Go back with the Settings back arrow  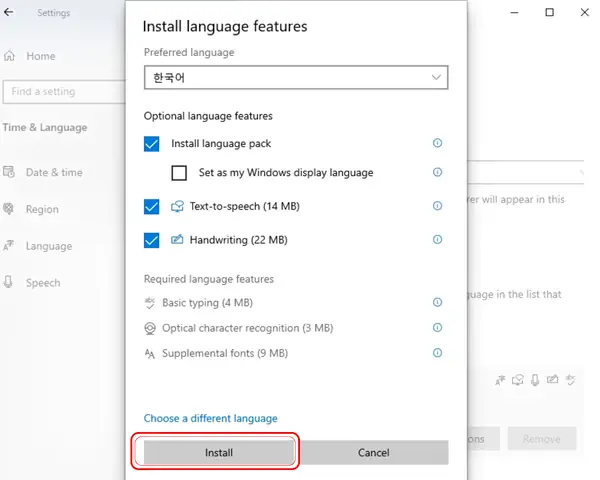8,12
